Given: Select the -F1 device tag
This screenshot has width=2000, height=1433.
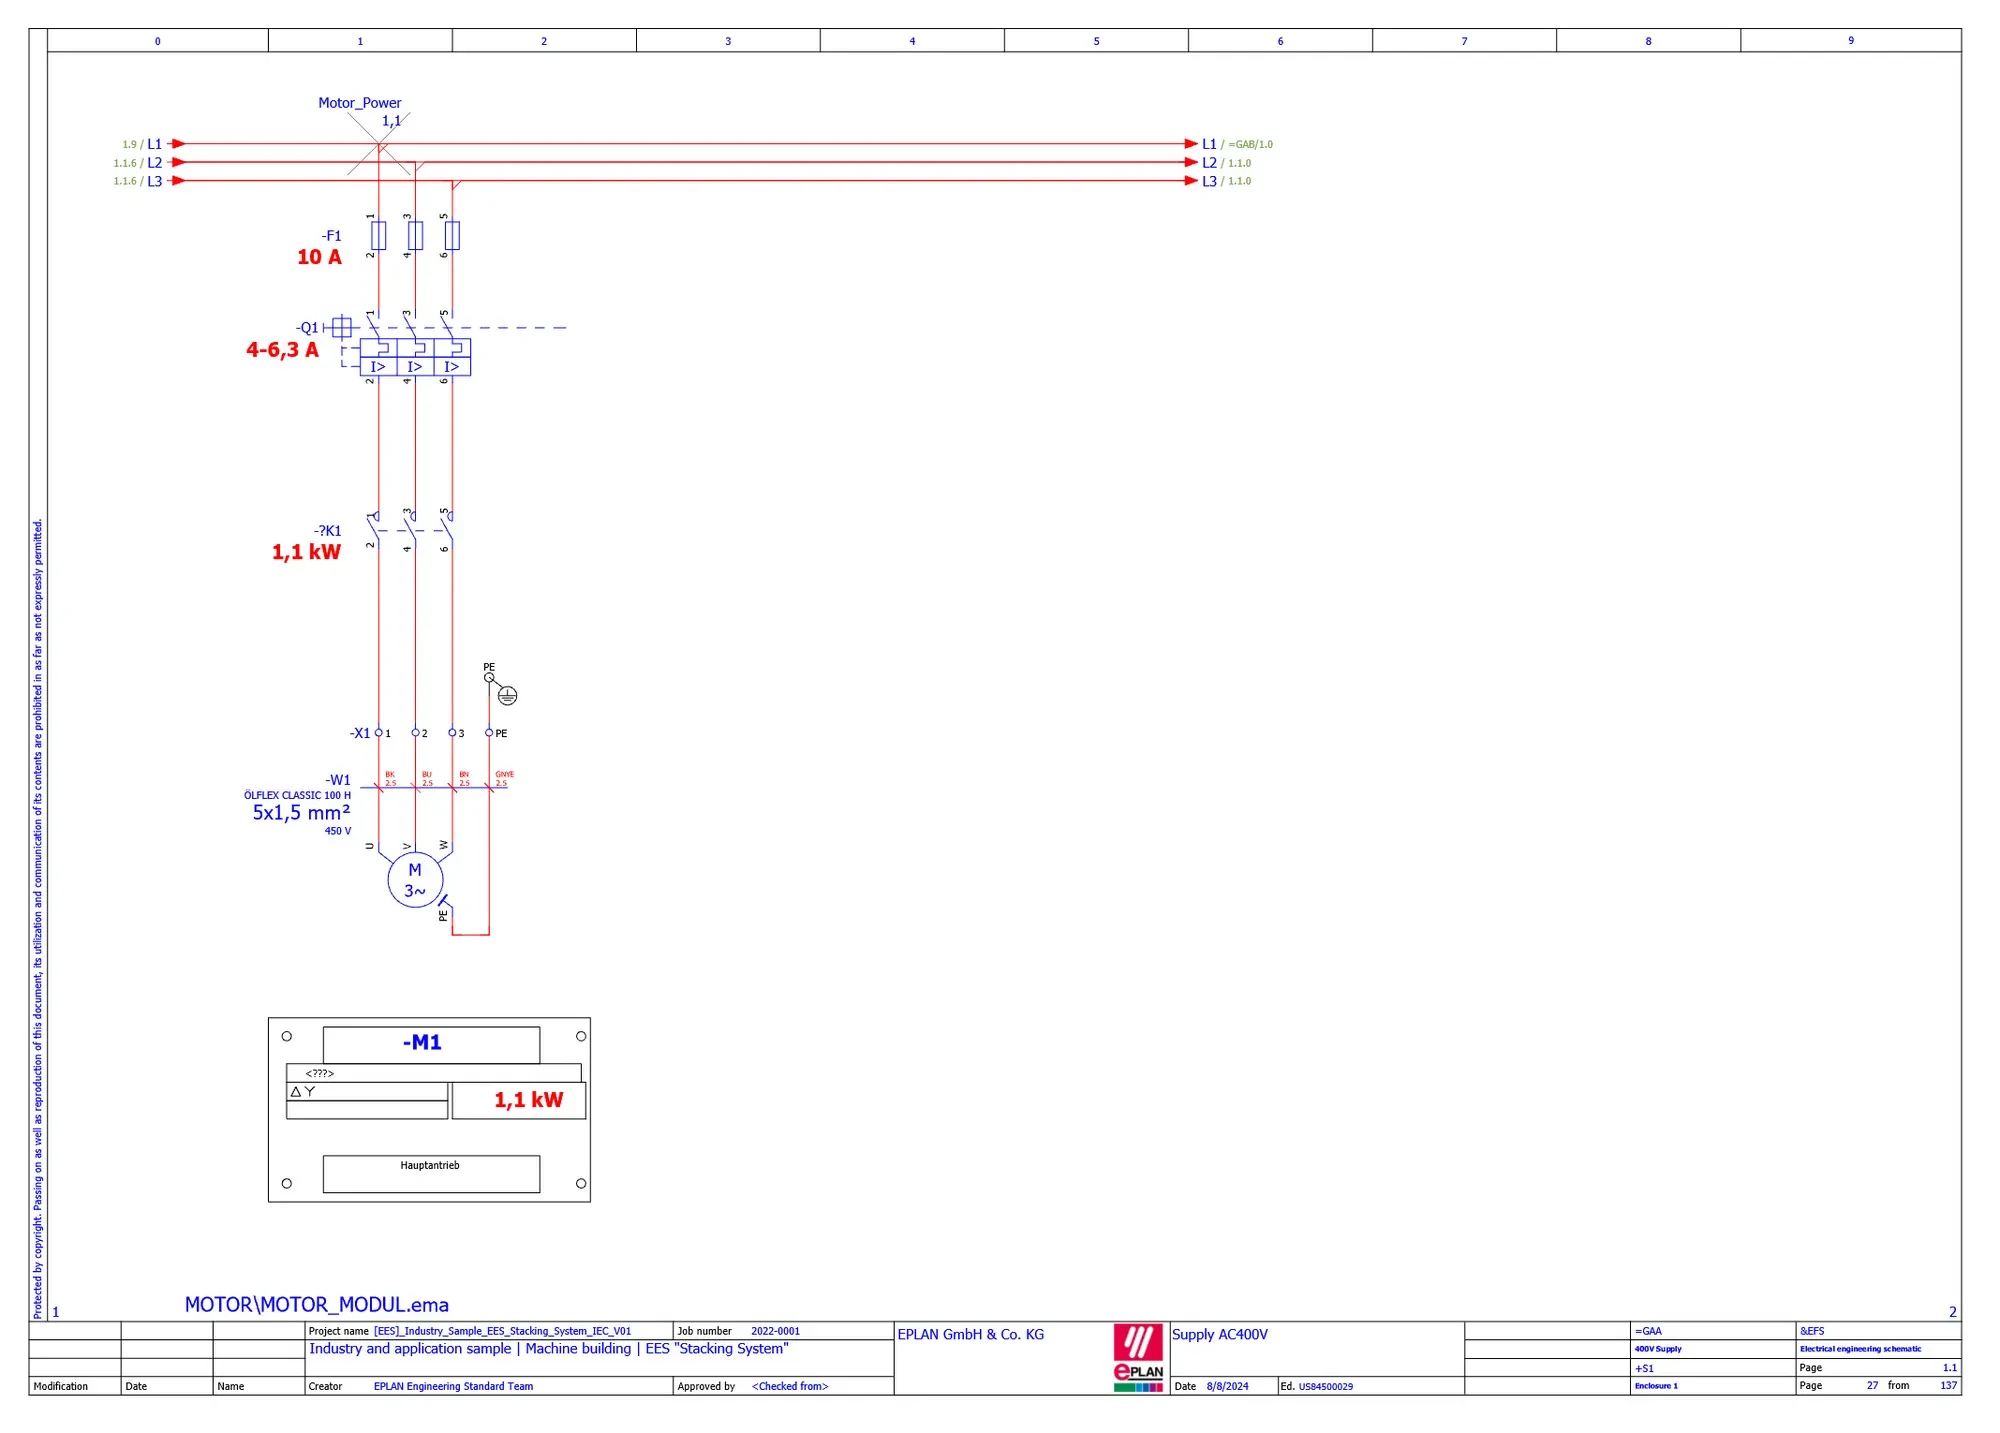Looking at the screenshot, I should pyautogui.click(x=331, y=236).
